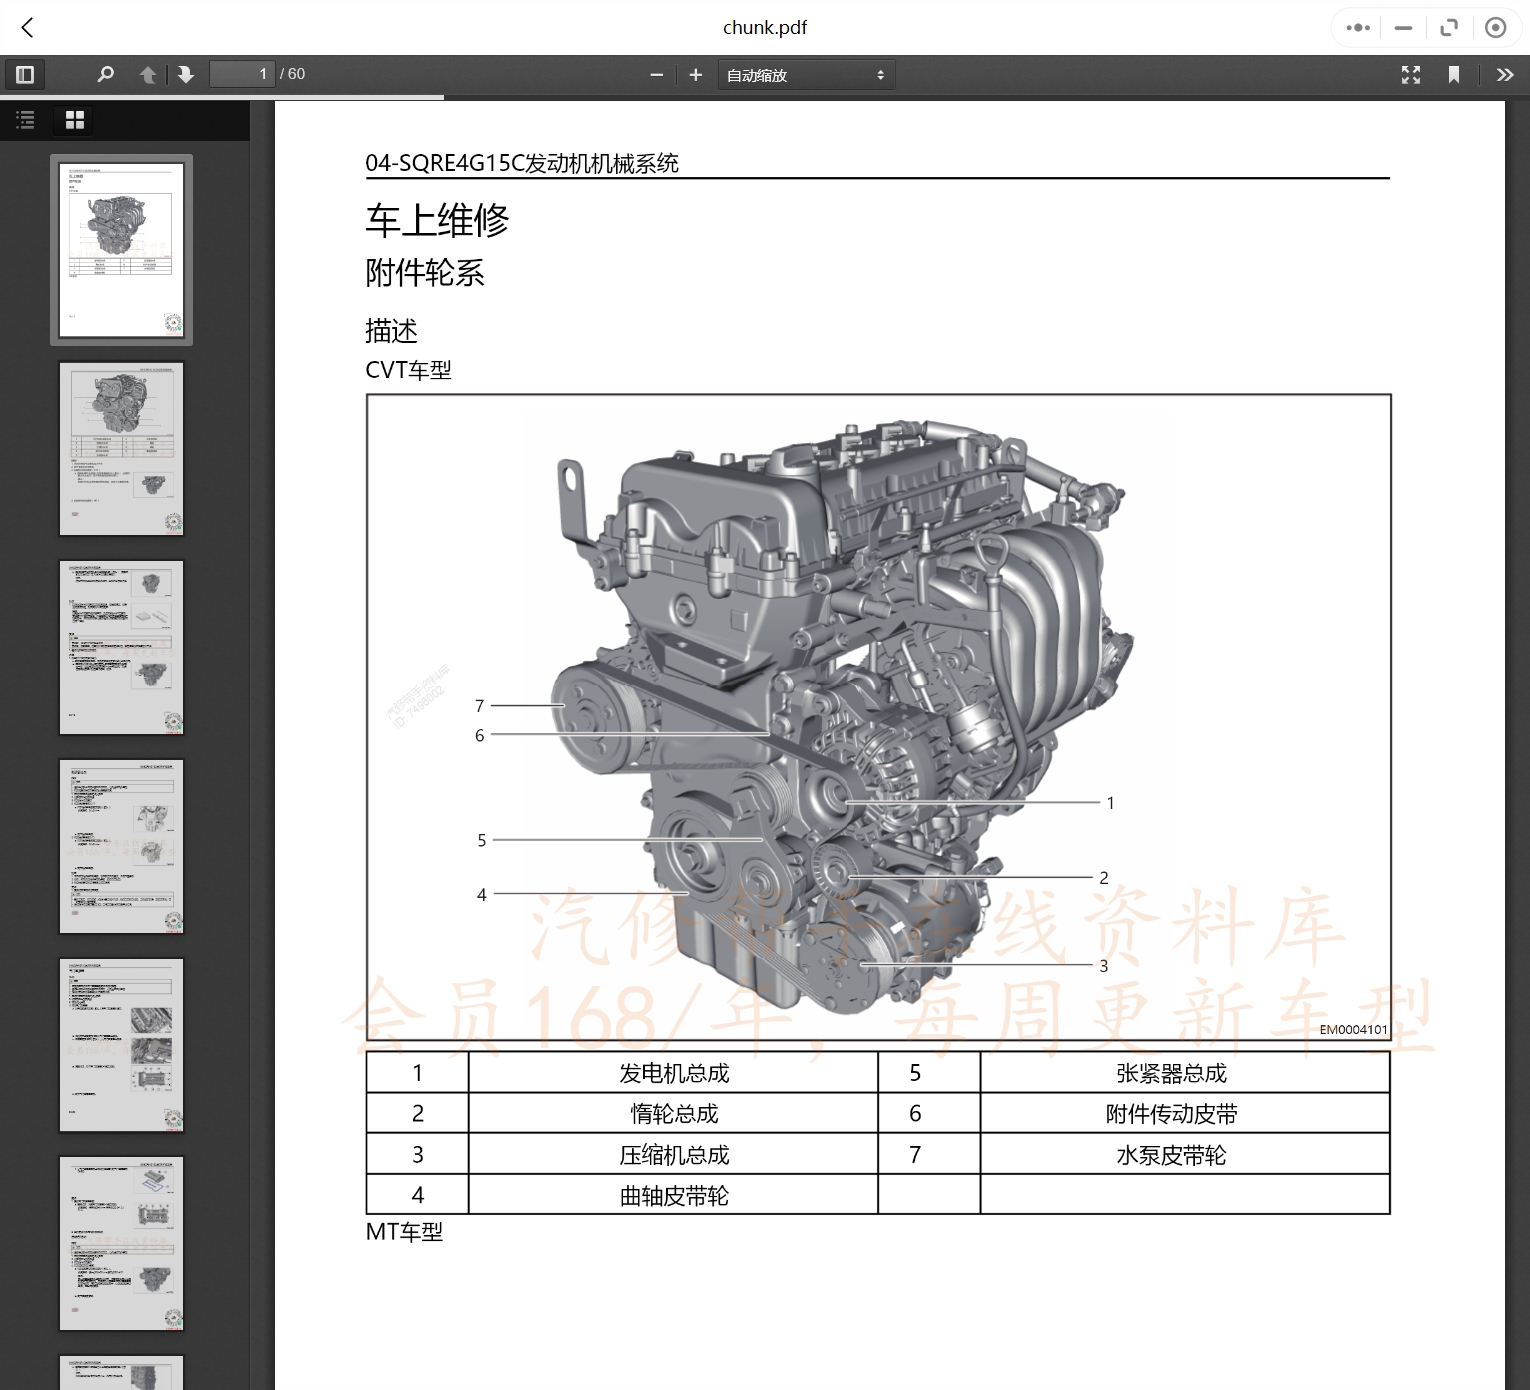Viewport: 1530px width, 1390px height.
Task: Switch sidebar to document outline view
Action: [x=25, y=120]
